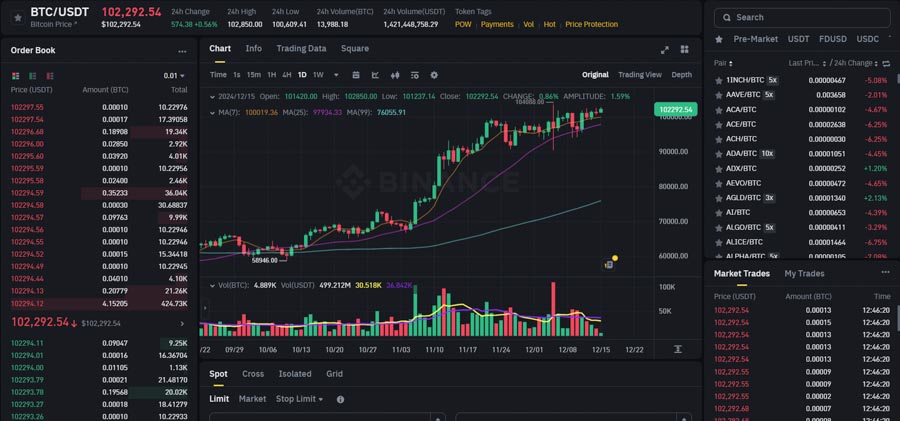Image resolution: width=900 pixels, height=421 pixels.
Task: Open Market Trades more options menu
Action: 886,272
